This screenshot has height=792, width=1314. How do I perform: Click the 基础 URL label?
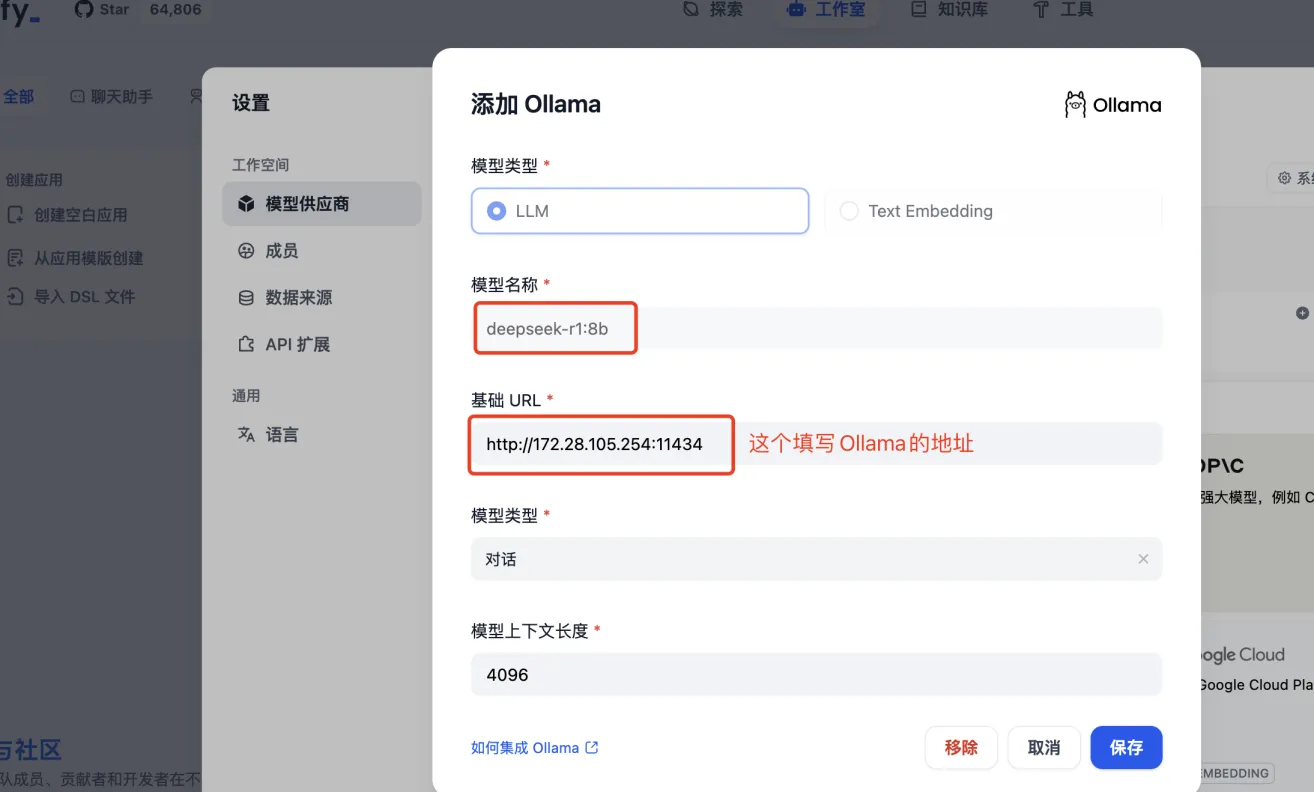tap(505, 400)
